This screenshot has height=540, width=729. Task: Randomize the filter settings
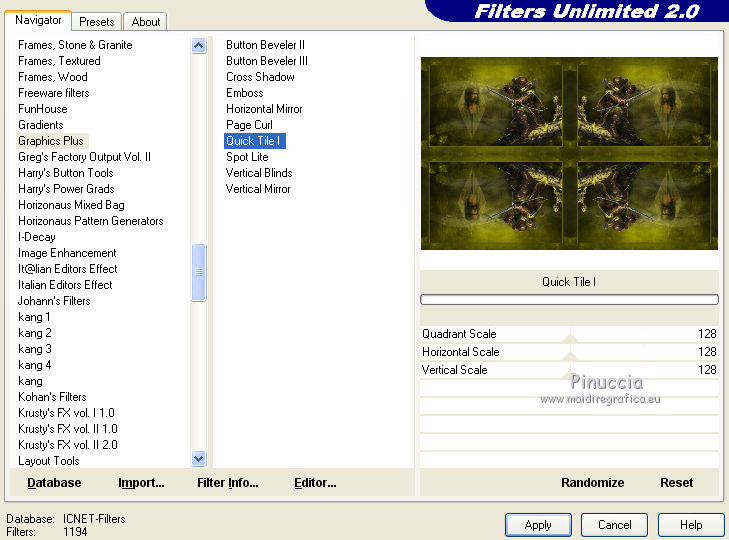592,483
